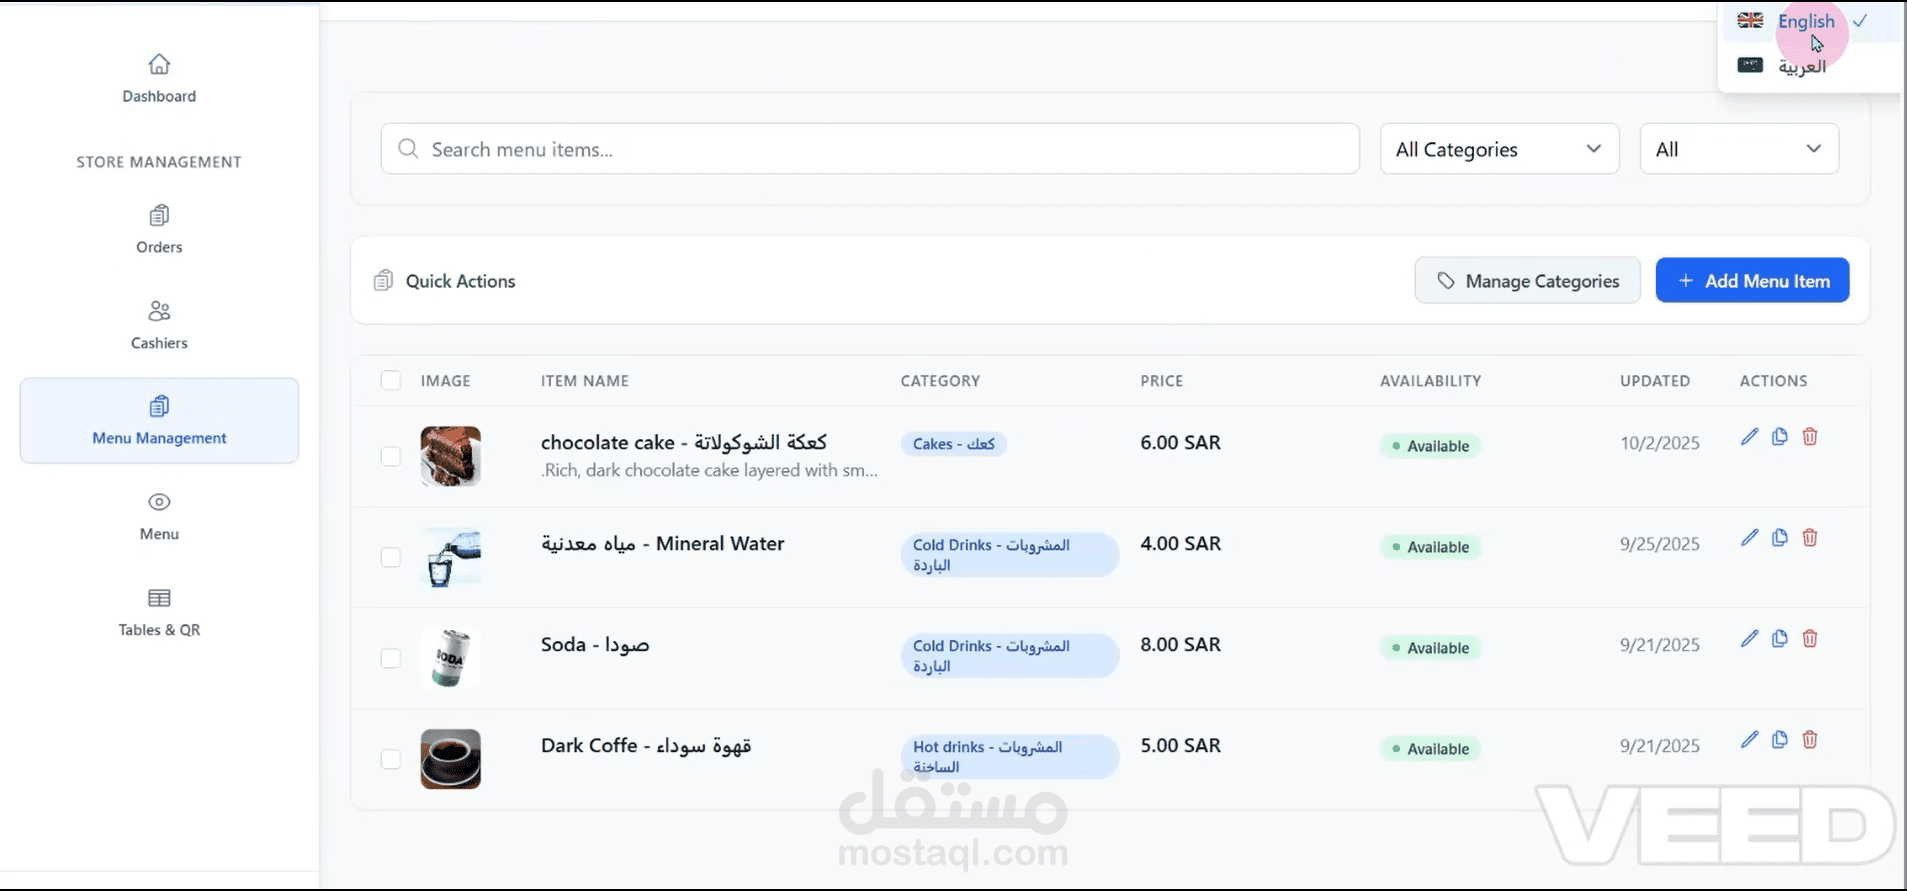
Task: Delete the Soda menu item
Action: (x=1809, y=639)
